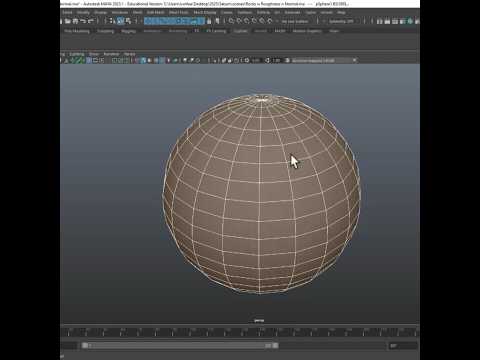Click the polygon sphere in viewport
This screenshot has width=480, height=360.
tap(262, 194)
